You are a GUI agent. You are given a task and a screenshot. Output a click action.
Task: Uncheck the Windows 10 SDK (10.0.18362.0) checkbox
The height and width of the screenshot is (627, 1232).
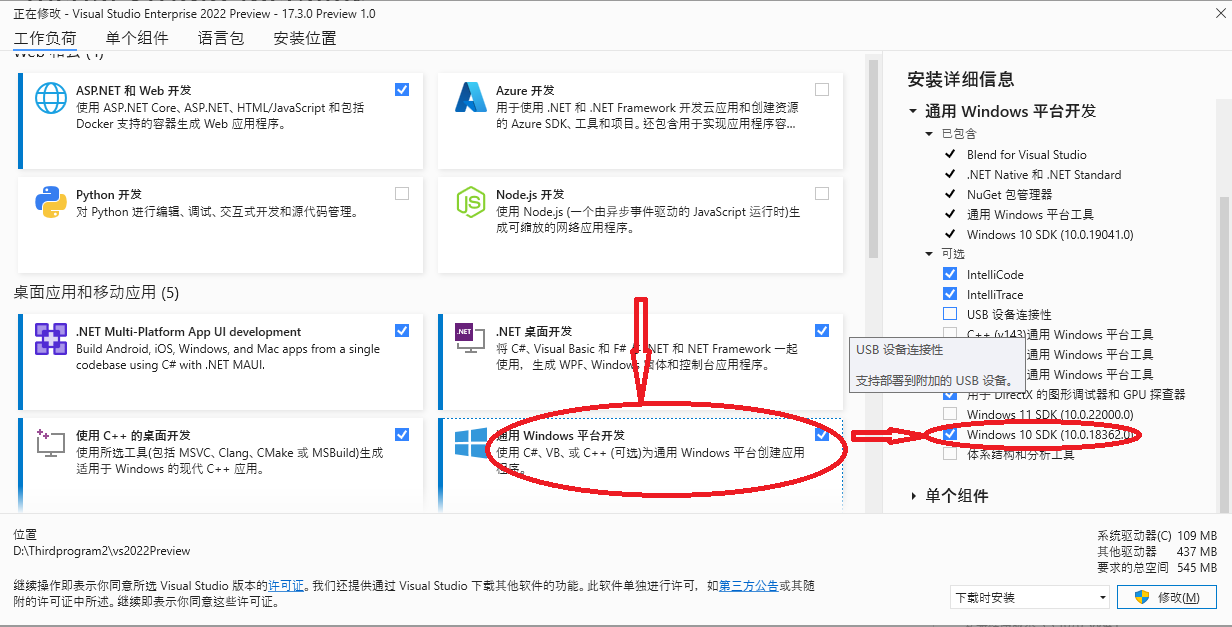950,434
